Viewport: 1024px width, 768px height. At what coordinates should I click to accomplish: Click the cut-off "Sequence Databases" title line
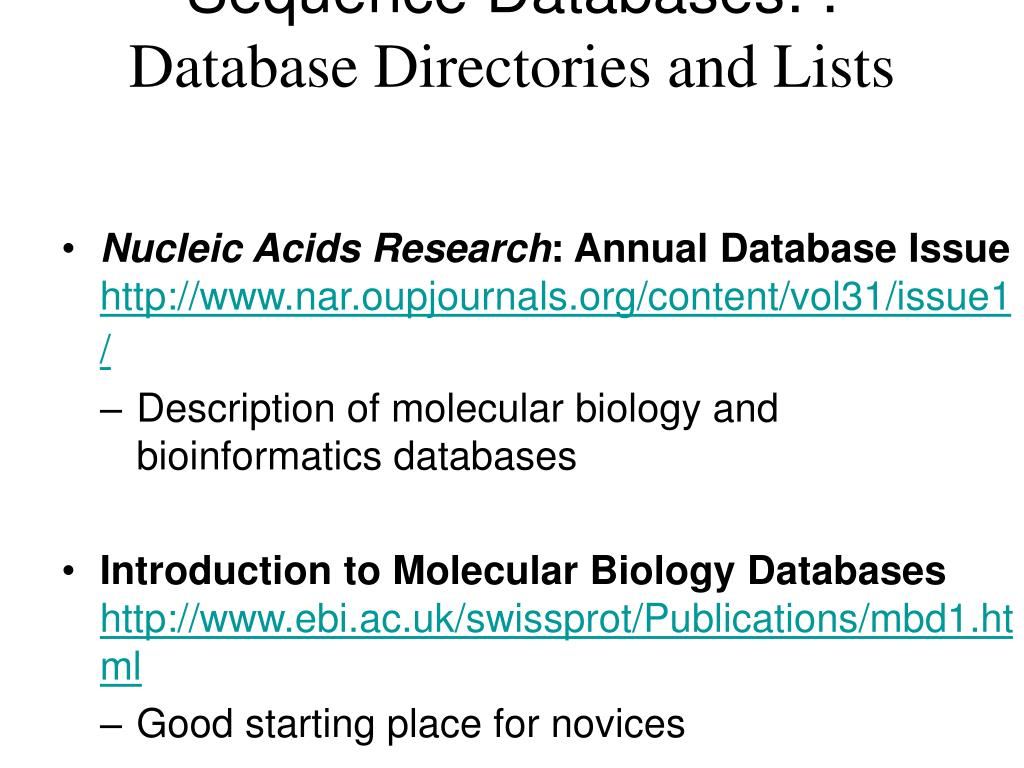point(511,8)
